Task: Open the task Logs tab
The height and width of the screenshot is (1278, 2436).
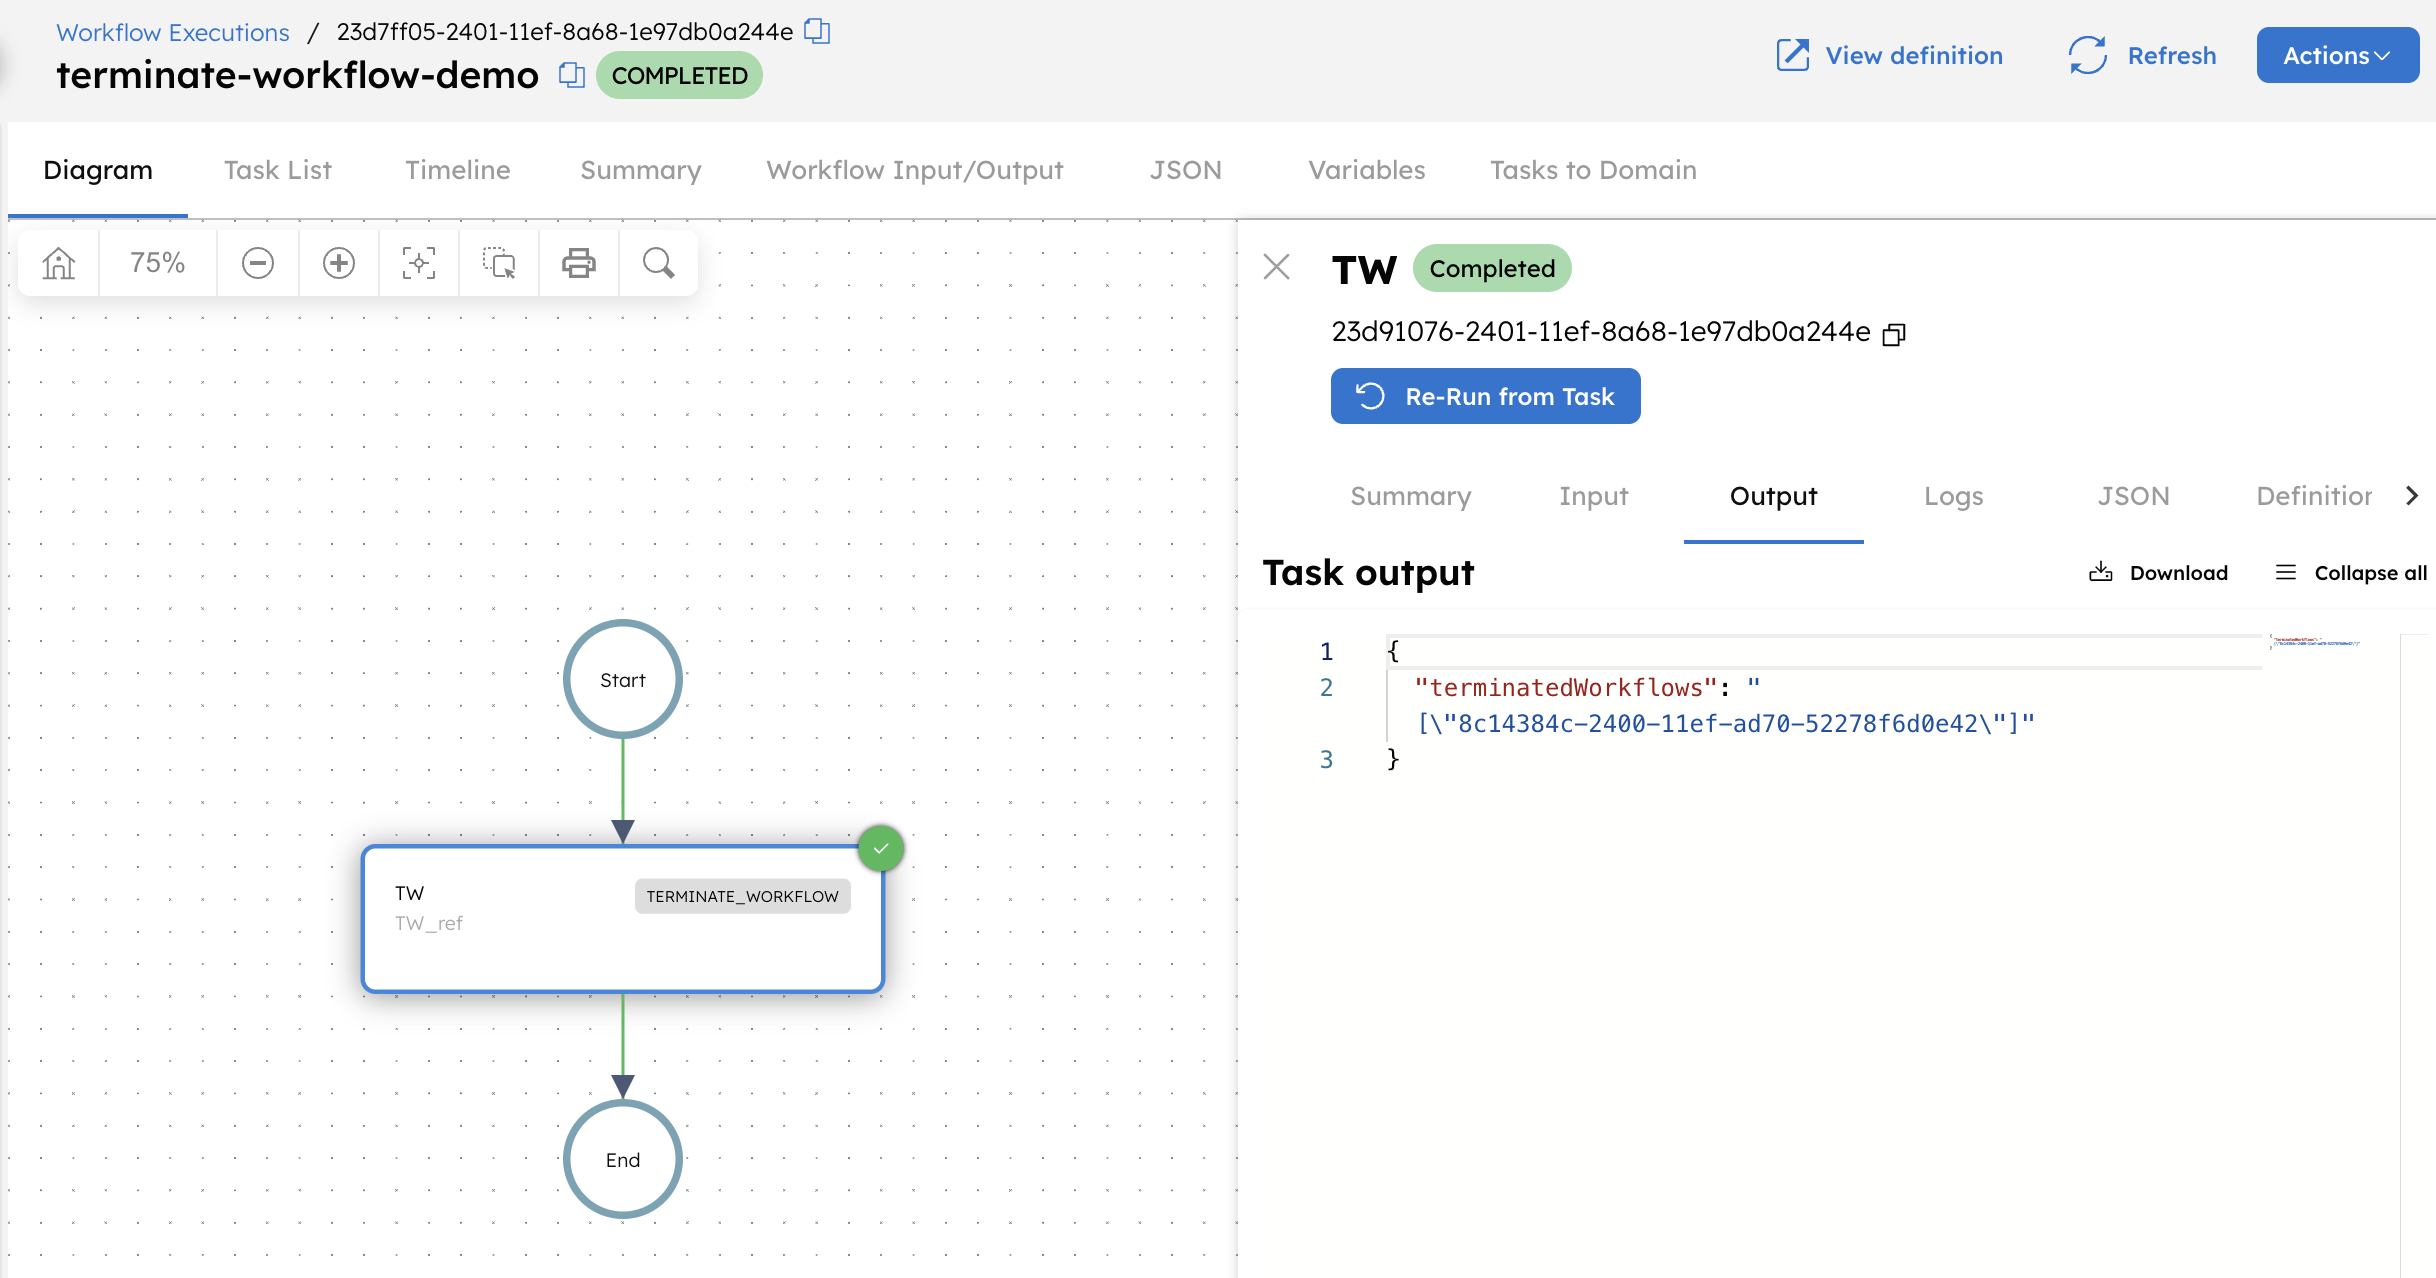Action: (1954, 496)
